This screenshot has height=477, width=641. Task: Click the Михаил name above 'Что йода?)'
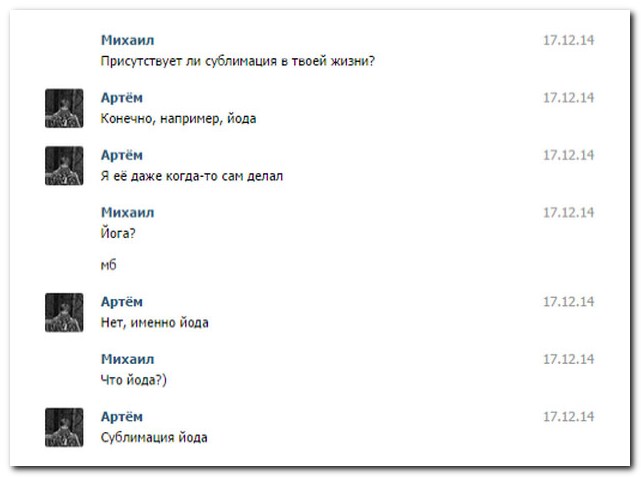tap(128, 358)
